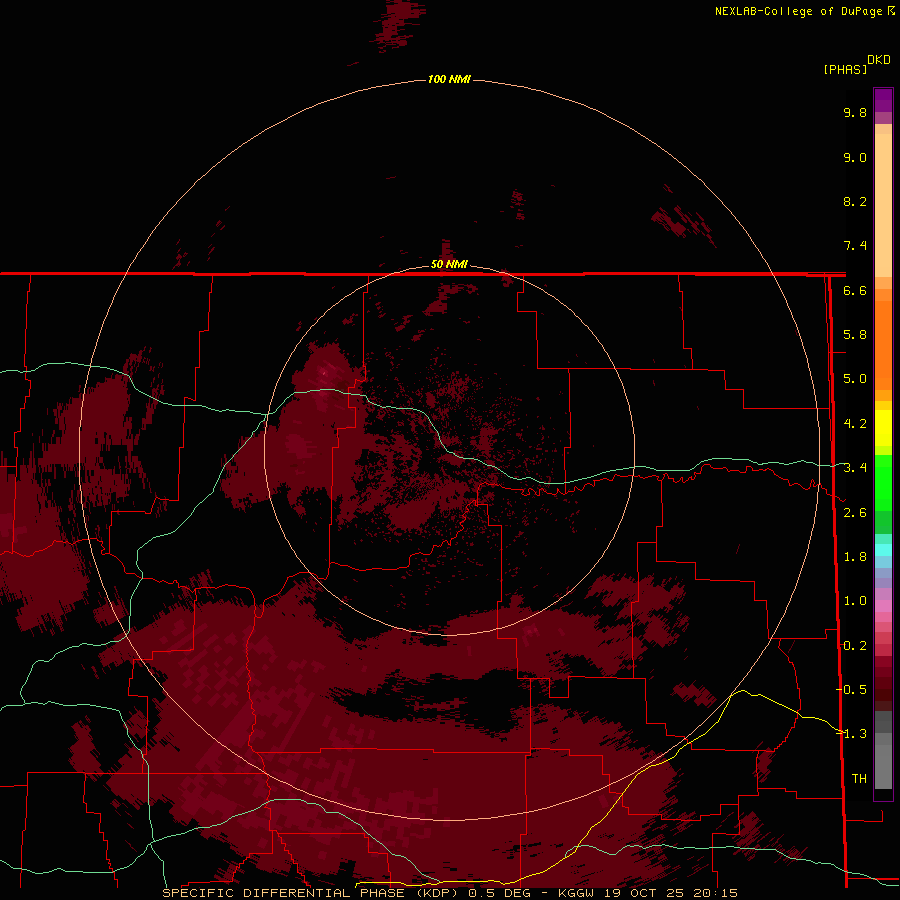Pick the bright yellow segment beside 4.2
This screenshot has width=900, height=900.
pos(883,428)
